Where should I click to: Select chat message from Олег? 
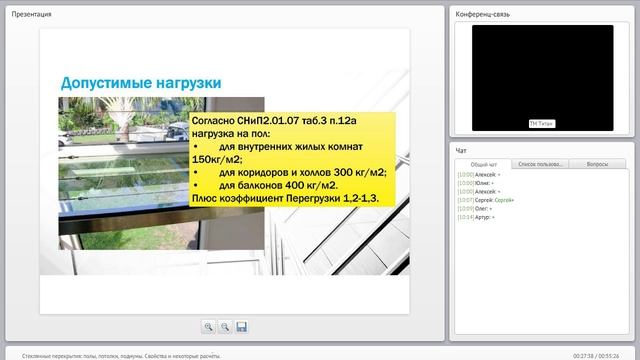(475, 209)
